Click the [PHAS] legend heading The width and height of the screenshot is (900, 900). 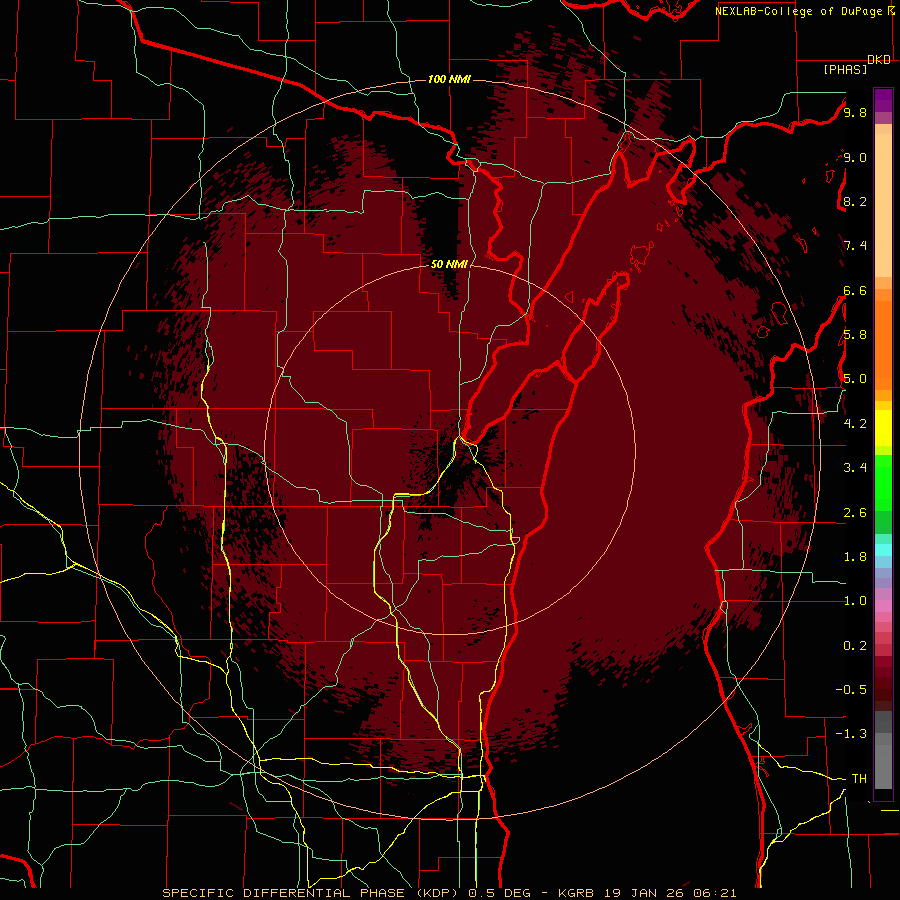click(x=845, y=70)
